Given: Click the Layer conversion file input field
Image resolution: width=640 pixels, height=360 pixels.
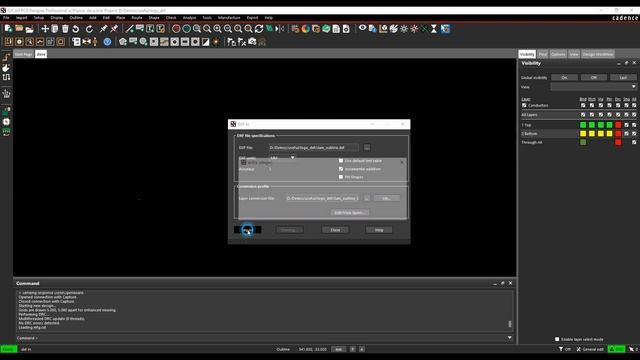Looking at the screenshot, I should coord(322,198).
